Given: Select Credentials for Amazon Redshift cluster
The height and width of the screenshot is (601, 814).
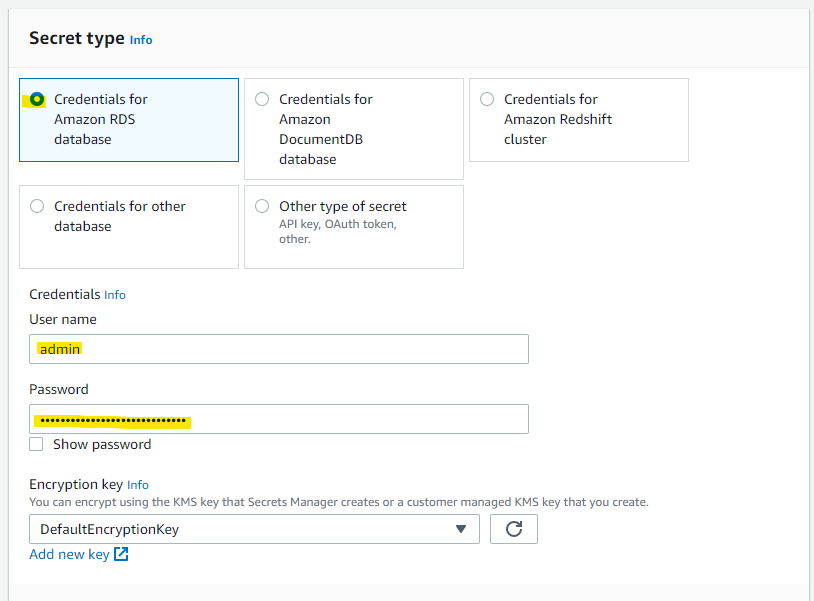Looking at the screenshot, I should coord(487,99).
